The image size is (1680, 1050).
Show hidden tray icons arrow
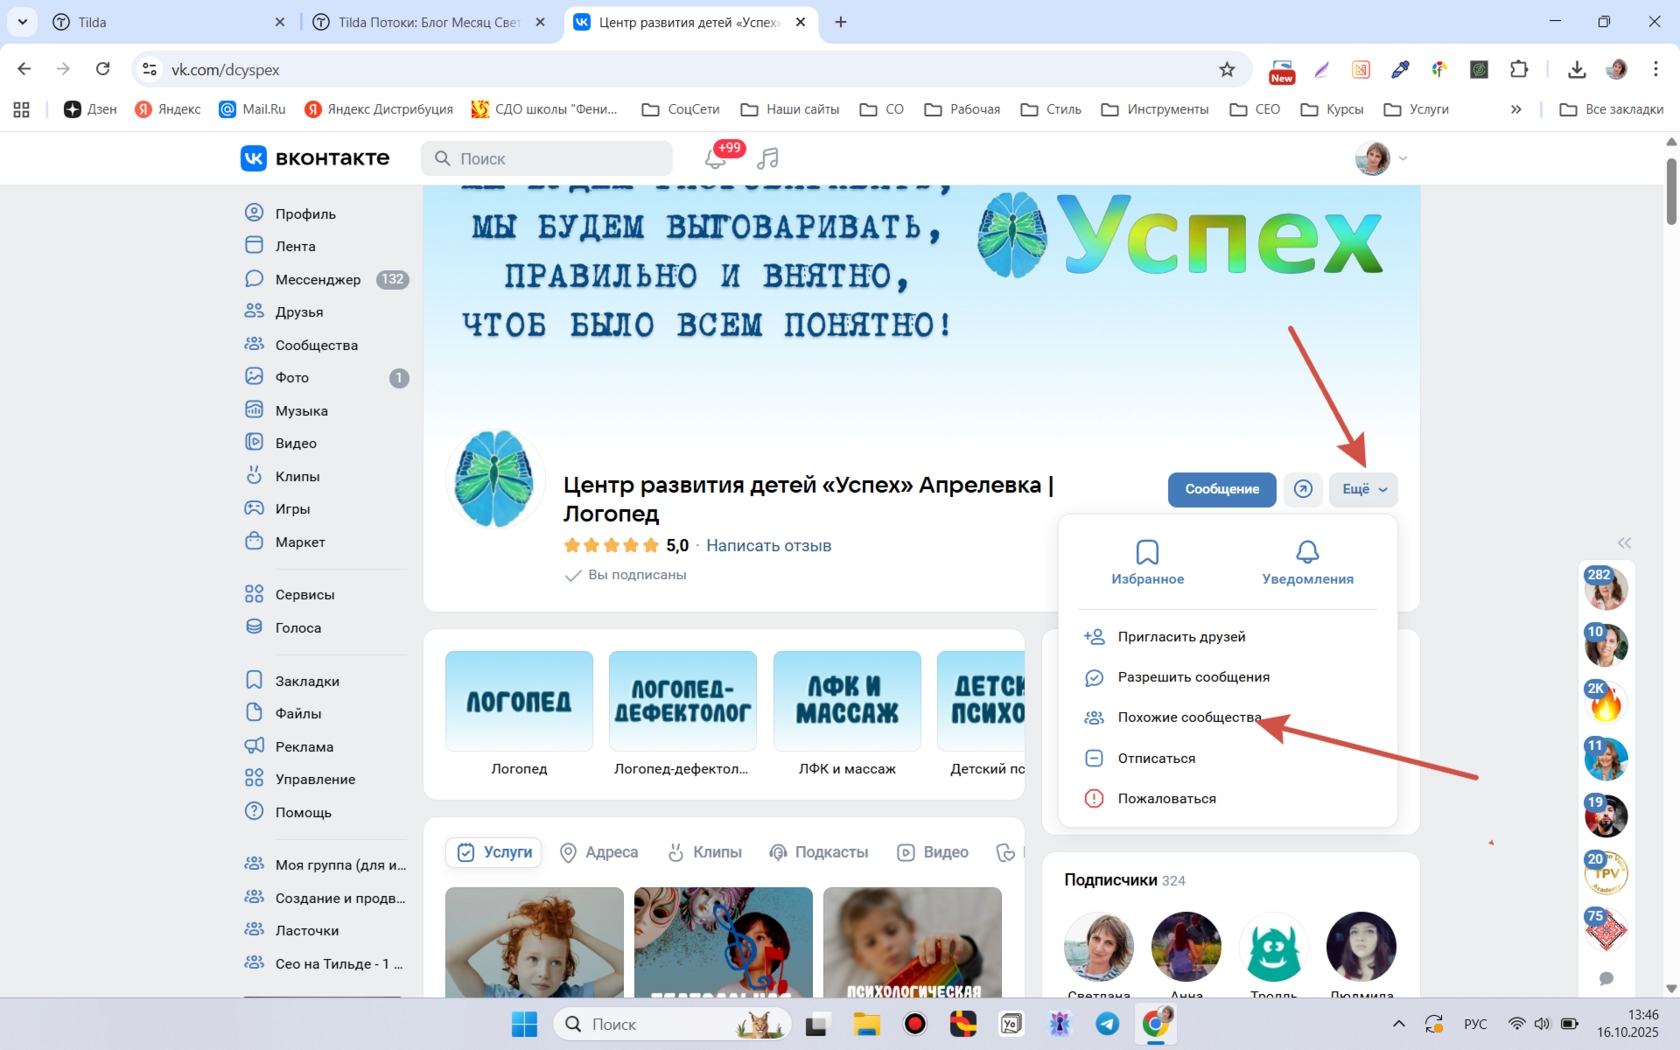[x=1399, y=1023]
